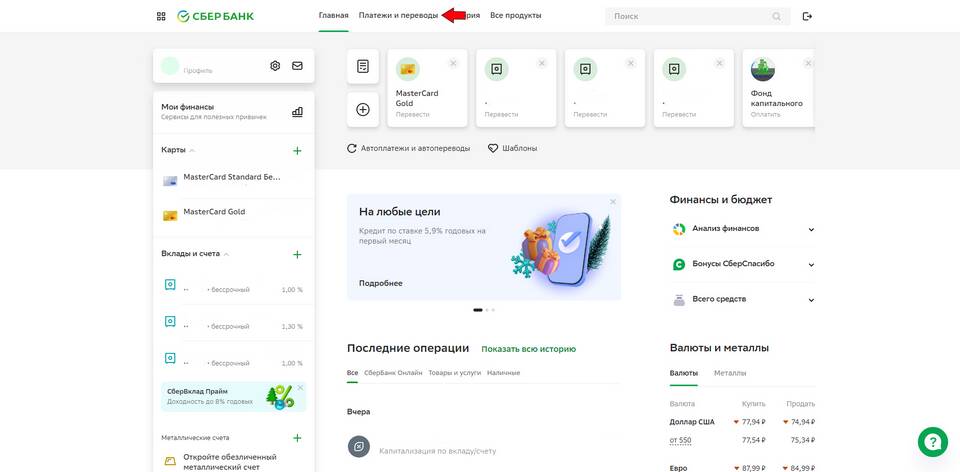The height and width of the screenshot is (472, 960).
Task: Filter operations by СберБанк Онлайн
Action: pyautogui.click(x=393, y=372)
